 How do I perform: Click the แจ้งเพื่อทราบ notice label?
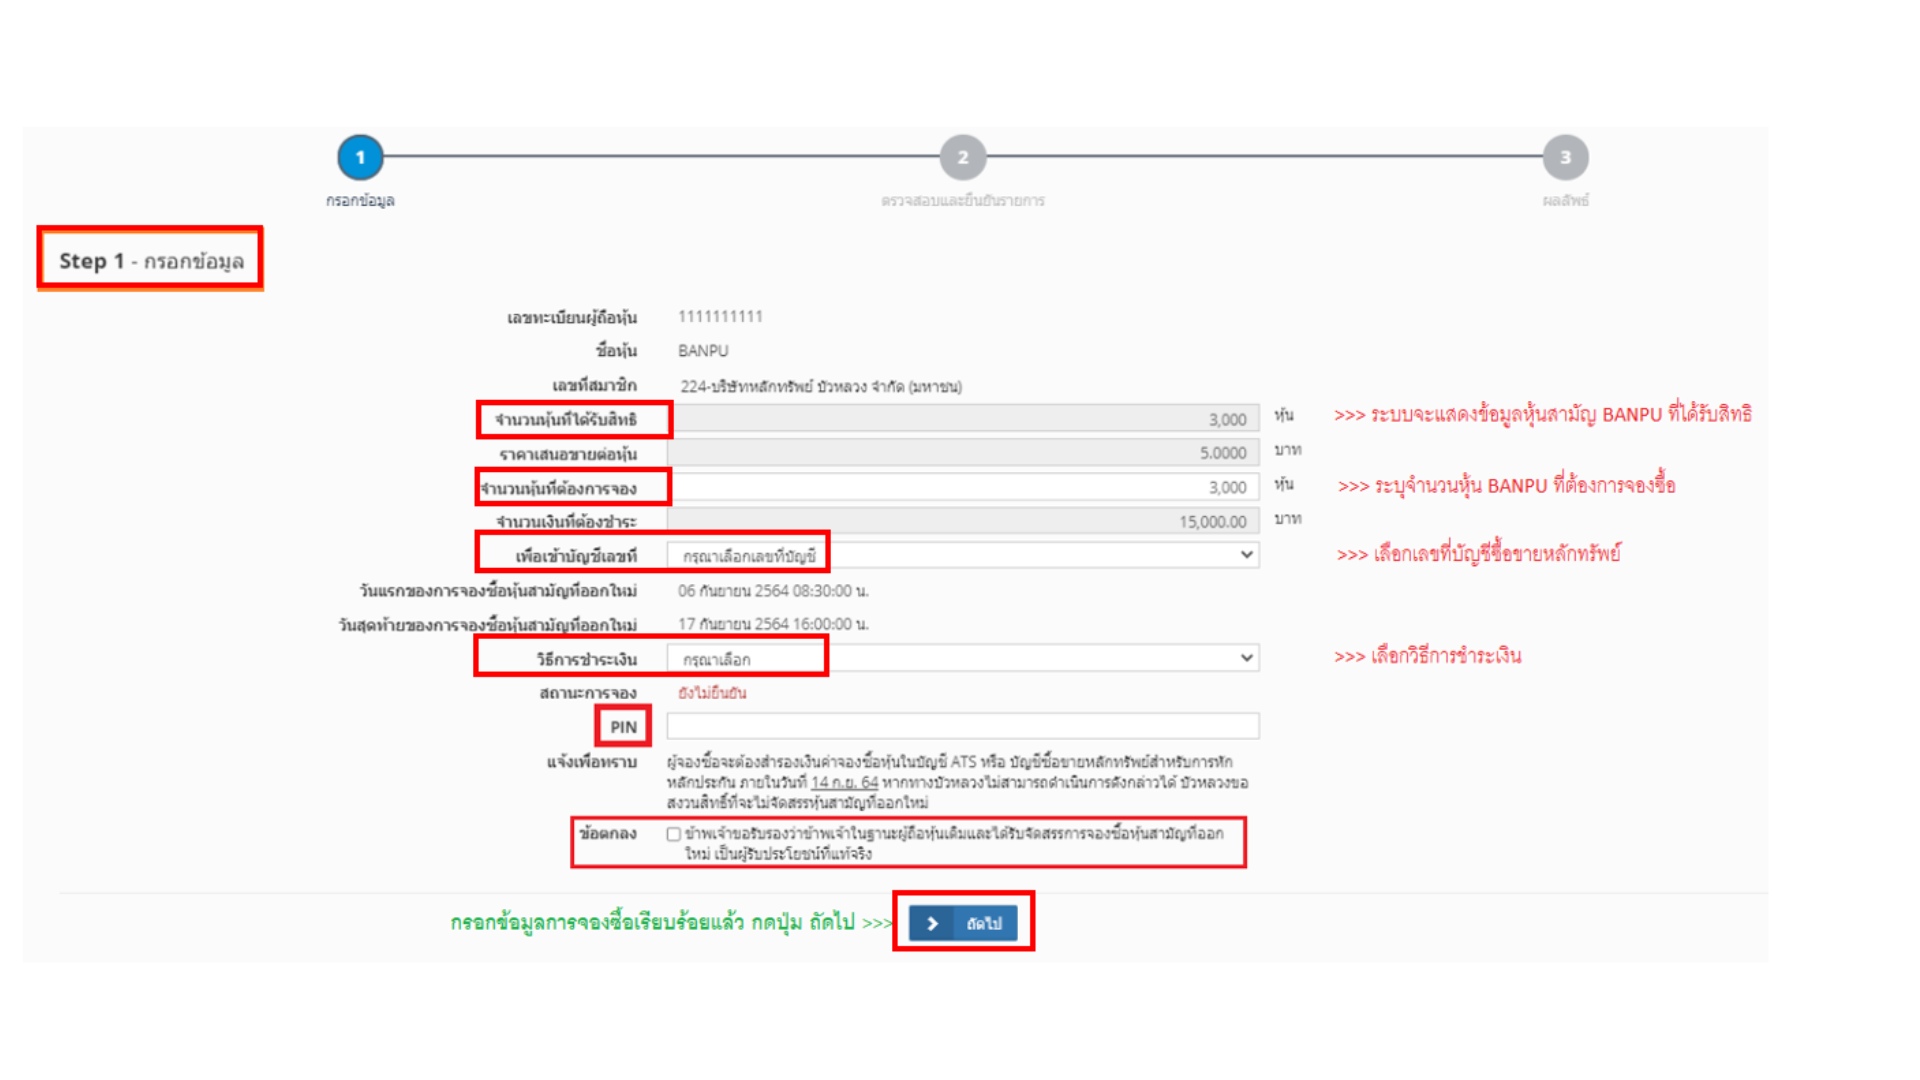(591, 762)
